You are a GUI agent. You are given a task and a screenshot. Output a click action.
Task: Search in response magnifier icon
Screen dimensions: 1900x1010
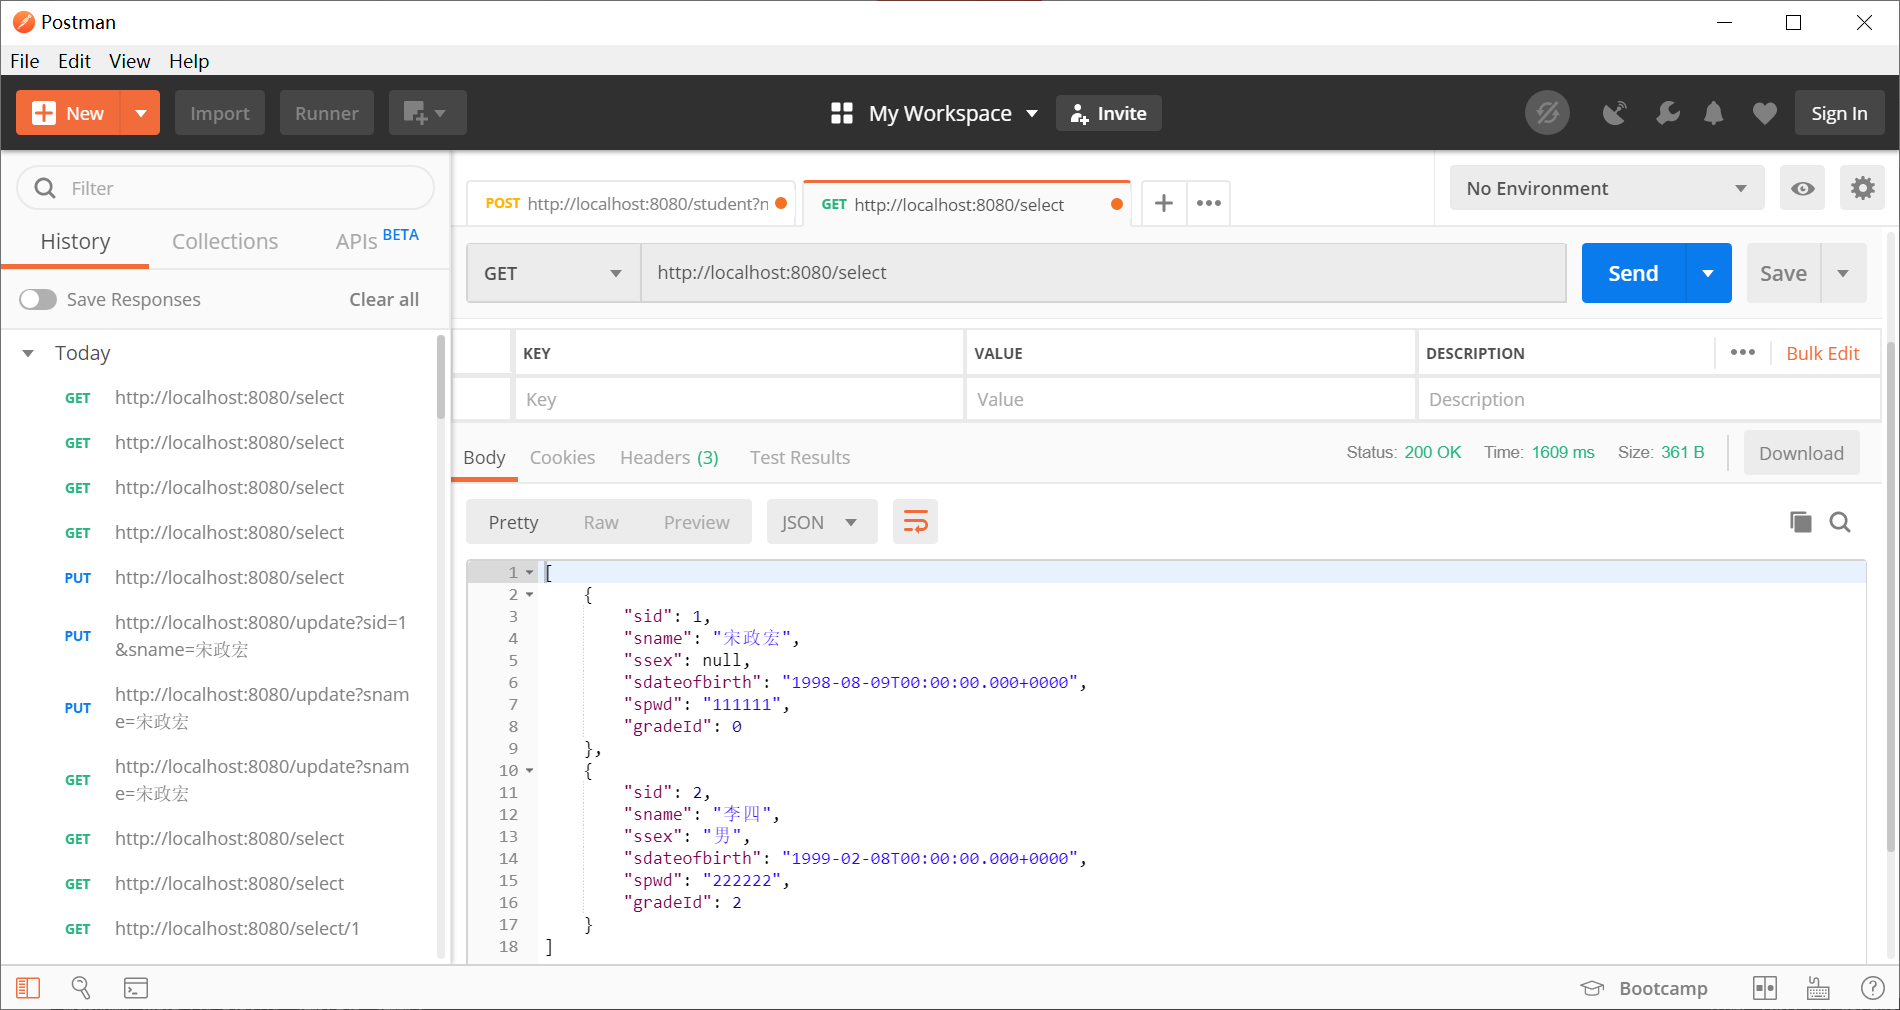[x=1840, y=522]
